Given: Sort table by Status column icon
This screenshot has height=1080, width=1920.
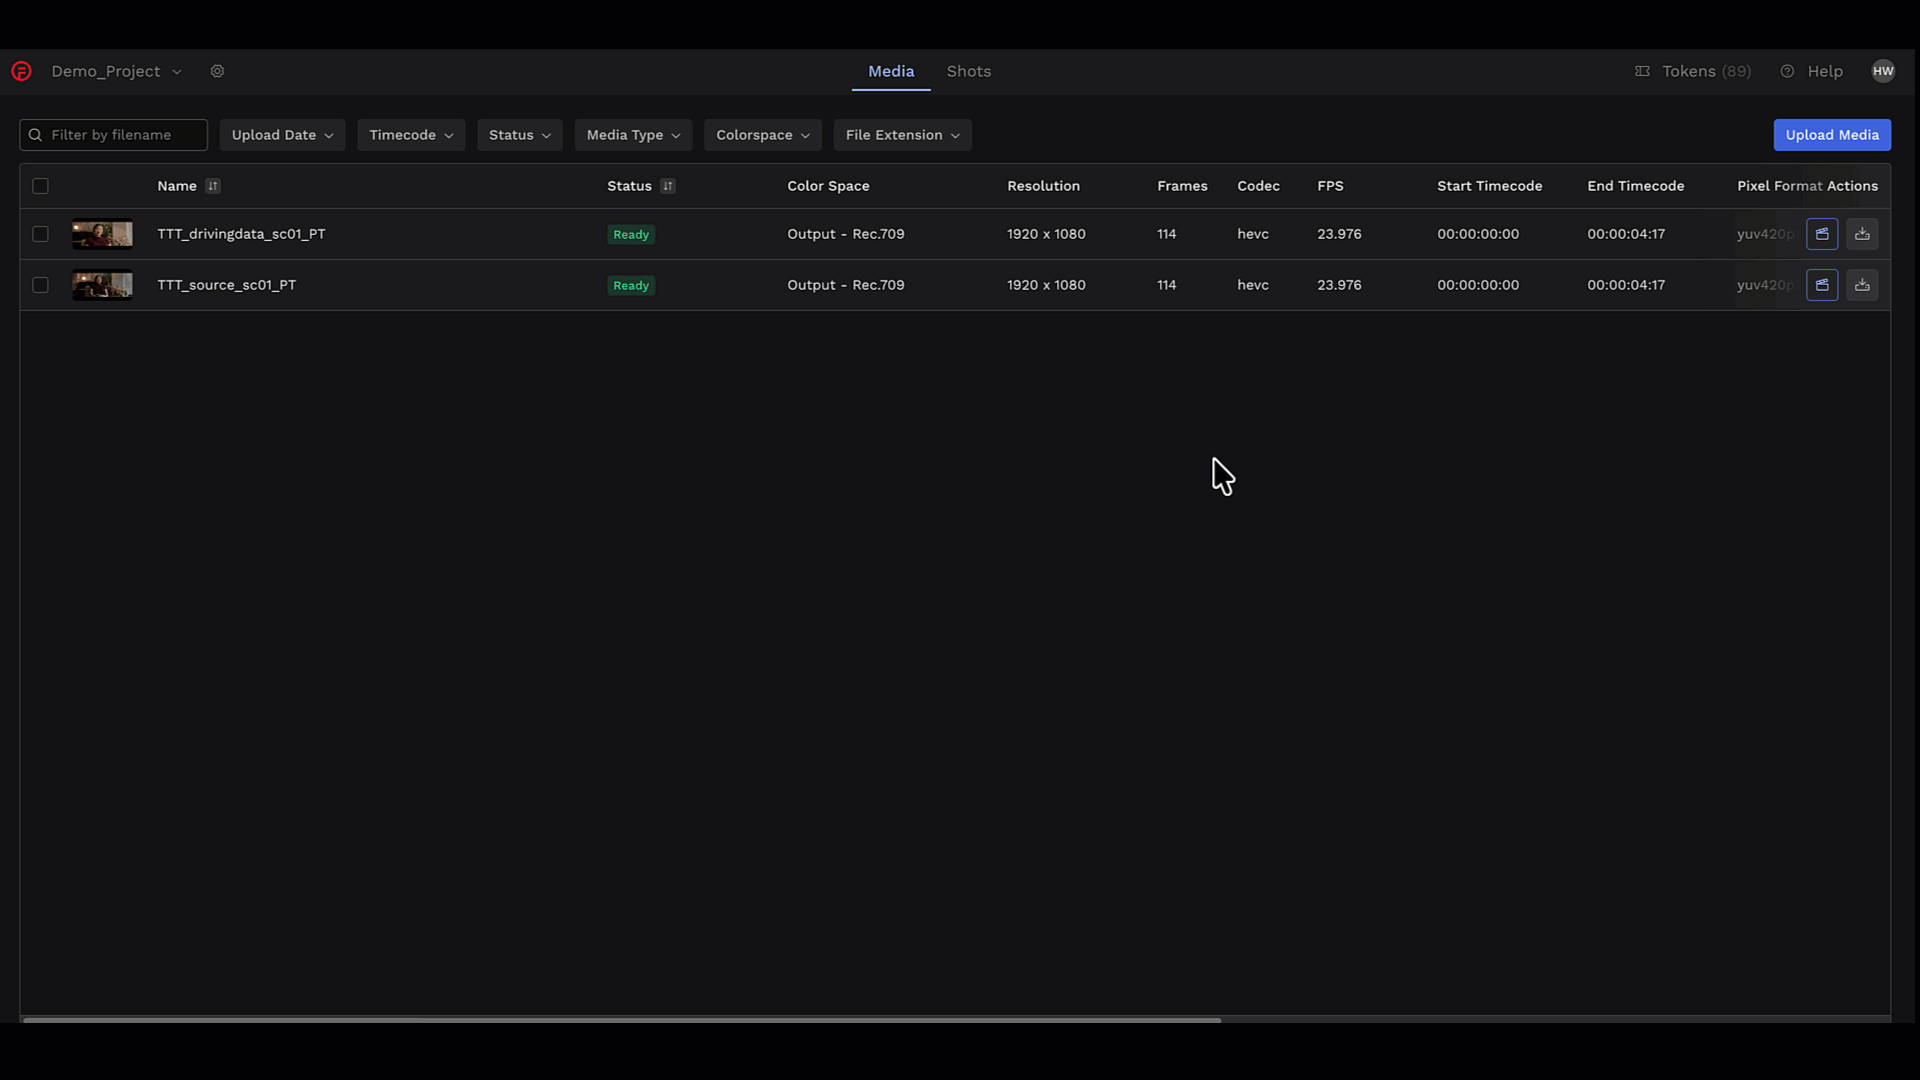Looking at the screenshot, I should 668,186.
